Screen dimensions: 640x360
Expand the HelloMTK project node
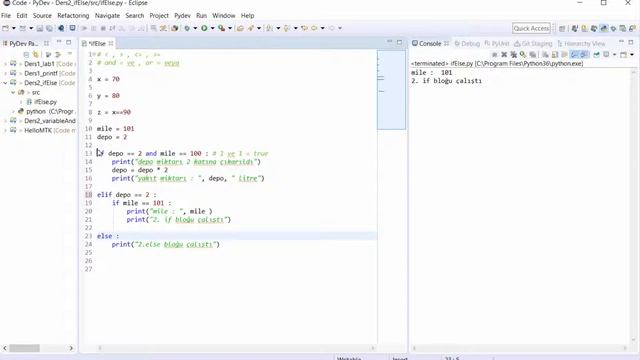click(x=5, y=131)
